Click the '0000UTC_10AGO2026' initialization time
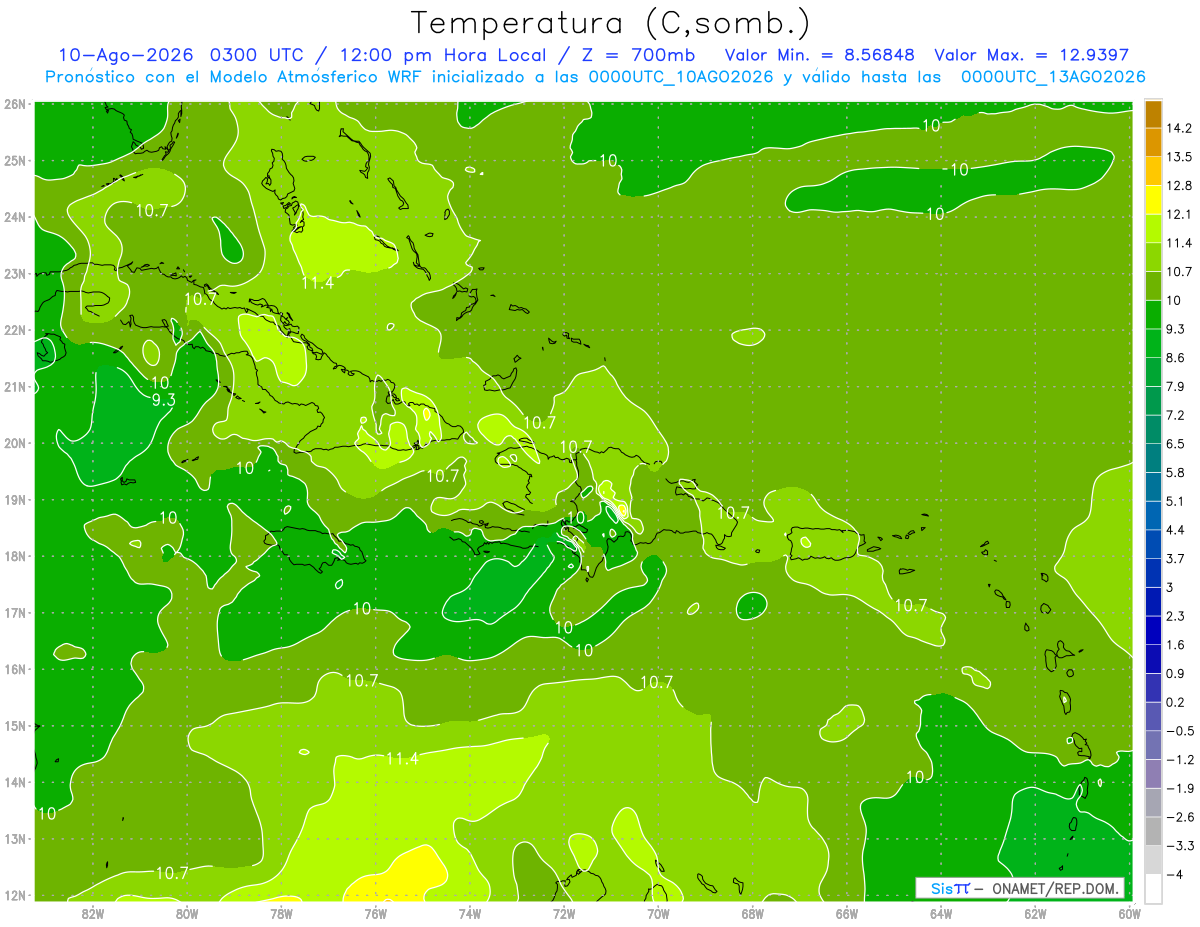This screenshot has width=1200, height=927. (x=681, y=77)
